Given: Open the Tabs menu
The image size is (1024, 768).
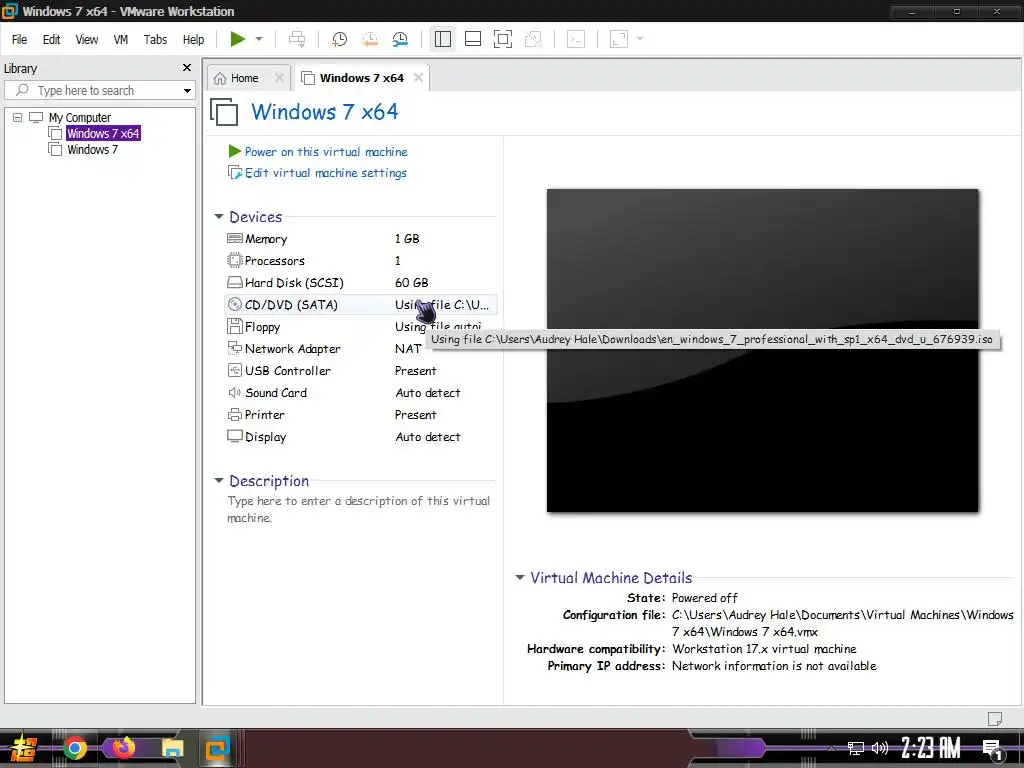Looking at the screenshot, I should (155, 40).
